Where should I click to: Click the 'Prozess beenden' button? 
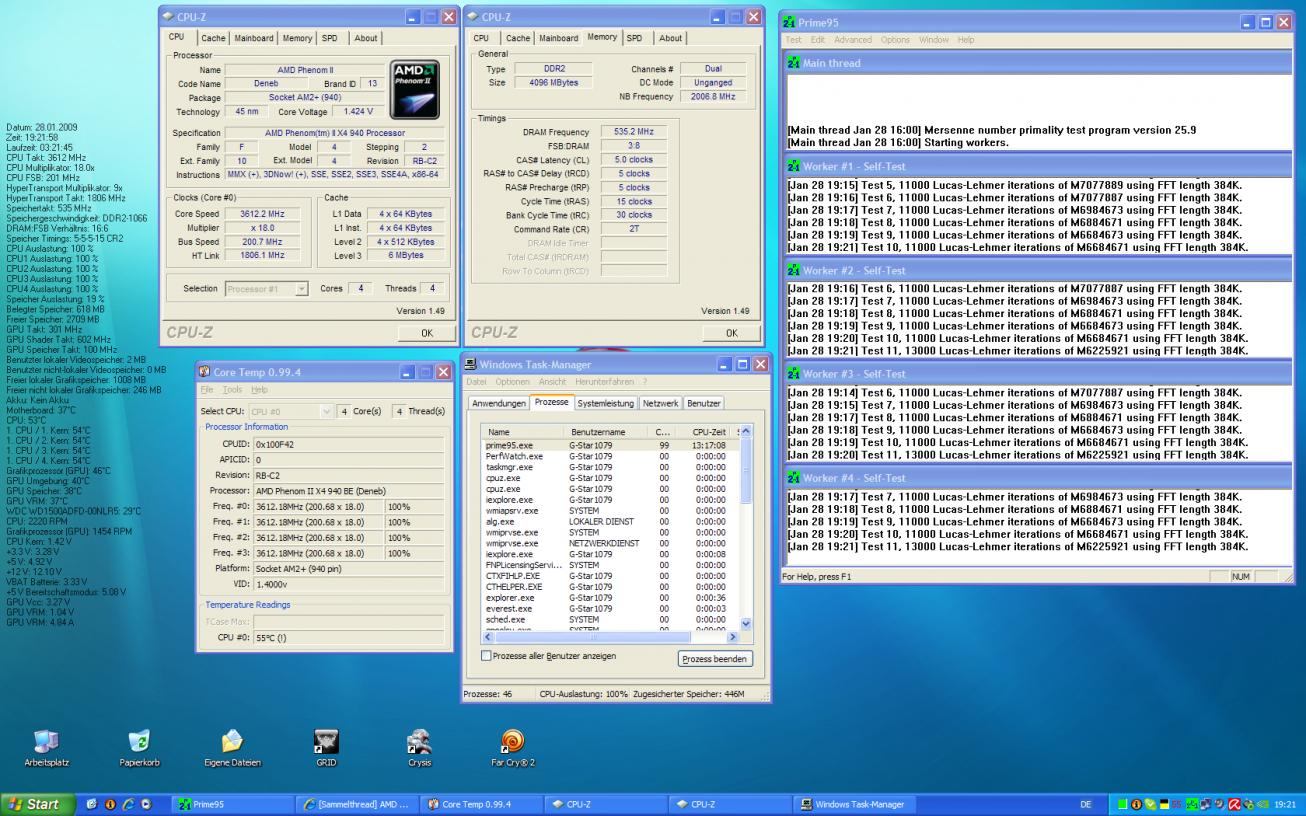coord(714,659)
